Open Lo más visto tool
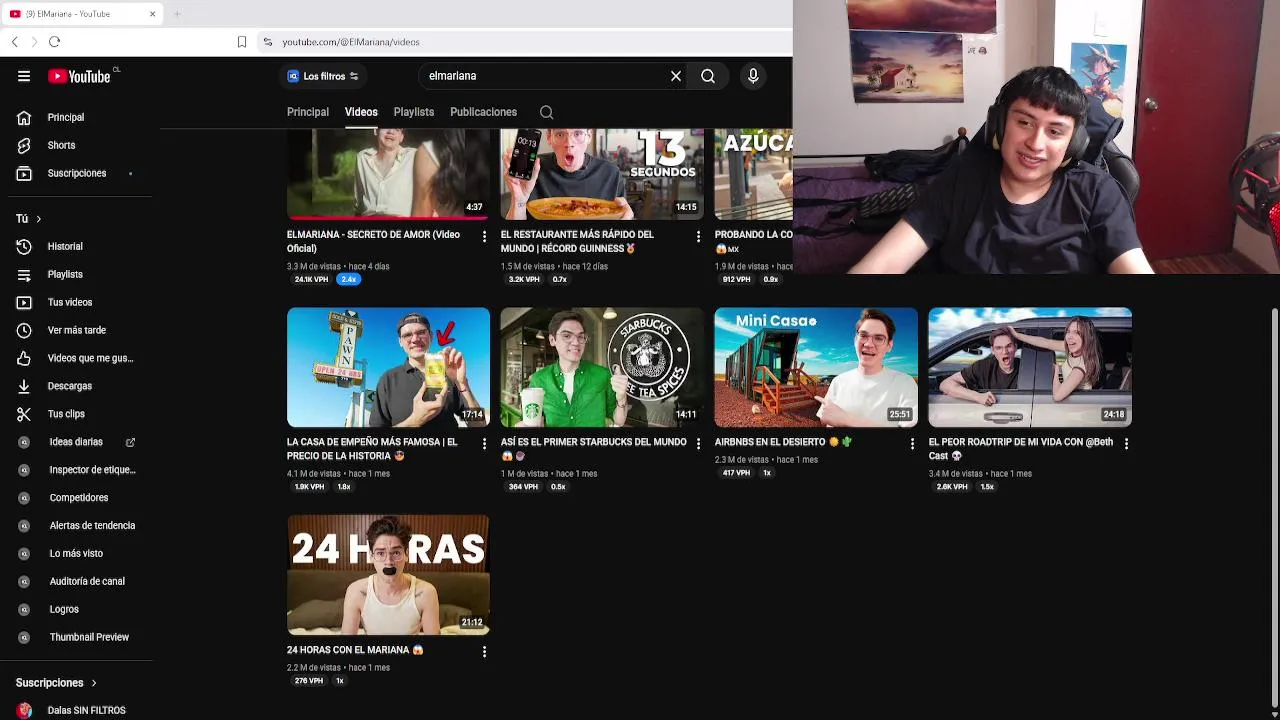 point(76,553)
